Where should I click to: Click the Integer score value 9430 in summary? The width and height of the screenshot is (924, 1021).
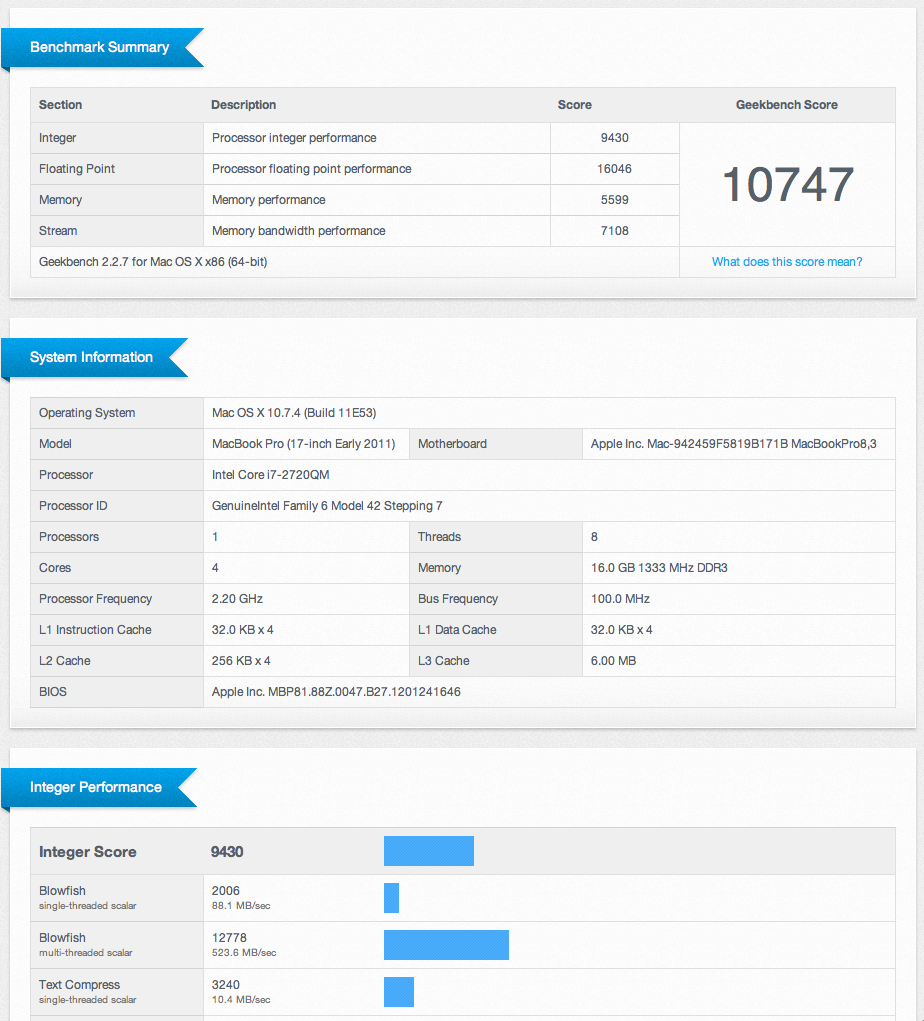pyautogui.click(x=615, y=138)
